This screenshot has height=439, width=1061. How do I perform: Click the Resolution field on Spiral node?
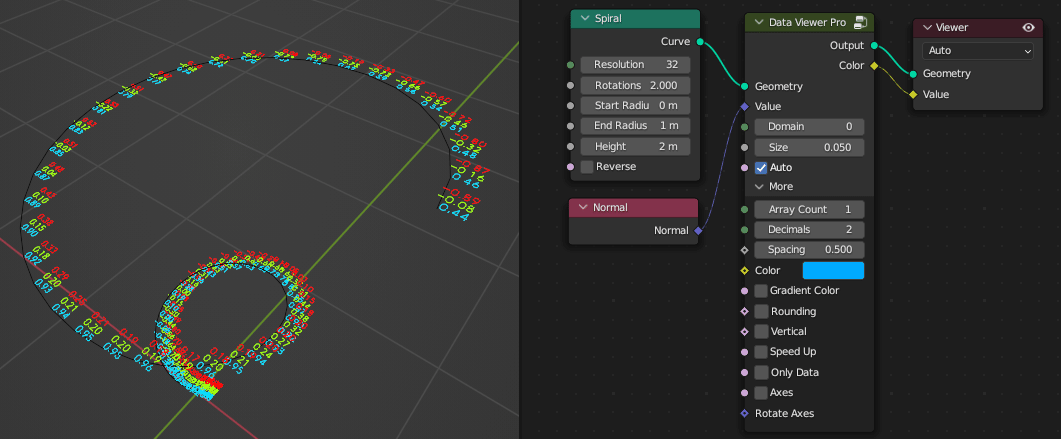(x=632, y=64)
